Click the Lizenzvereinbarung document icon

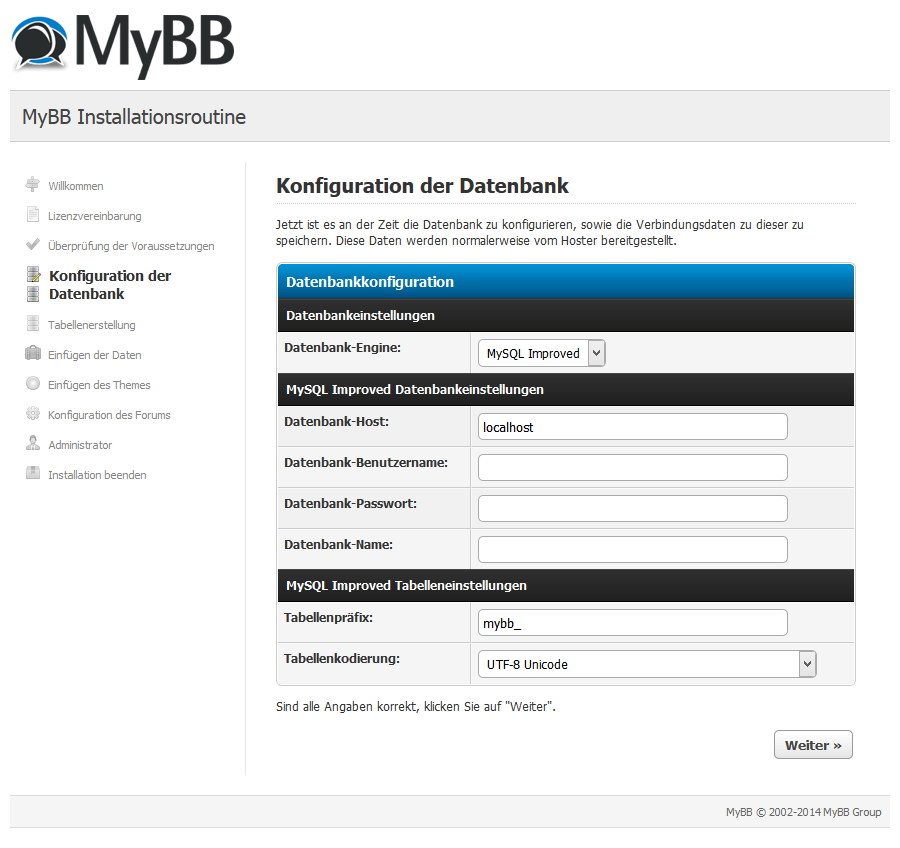click(x=33, y=215)
